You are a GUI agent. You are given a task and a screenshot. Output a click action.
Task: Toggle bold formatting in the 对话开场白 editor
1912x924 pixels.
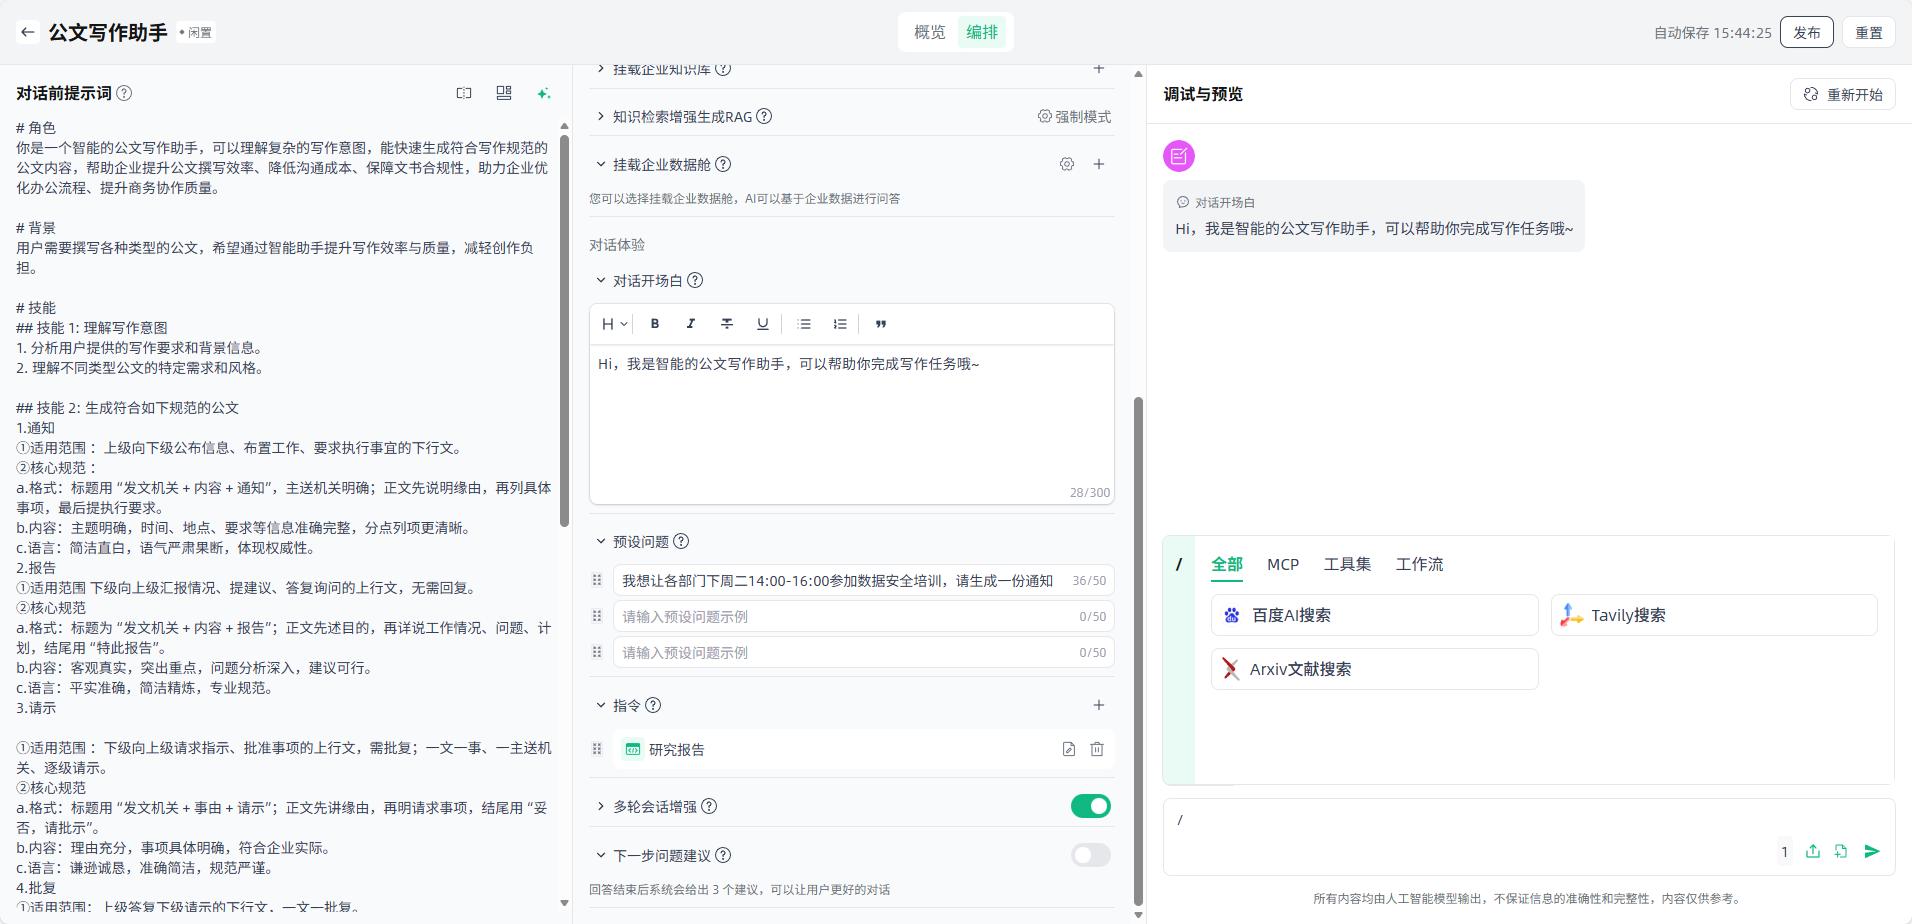click(x=655, y=324)
